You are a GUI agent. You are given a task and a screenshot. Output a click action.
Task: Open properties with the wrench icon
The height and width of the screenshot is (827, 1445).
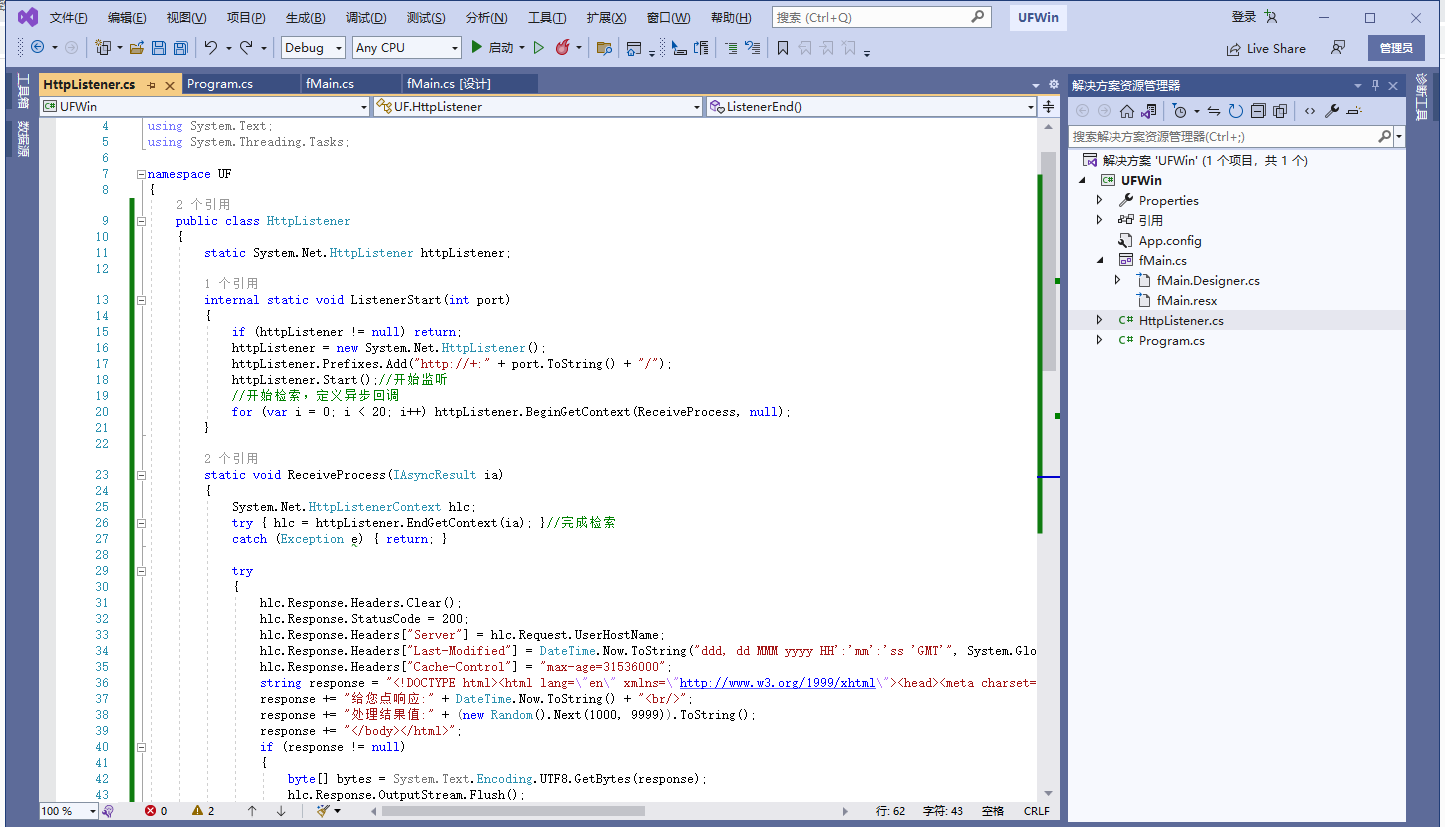(x=1333, y=111)
